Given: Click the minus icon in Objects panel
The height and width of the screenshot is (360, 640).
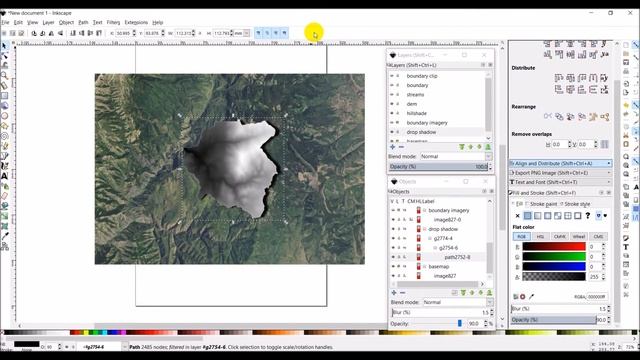Looking at the screenshot, I should [402, 293].
